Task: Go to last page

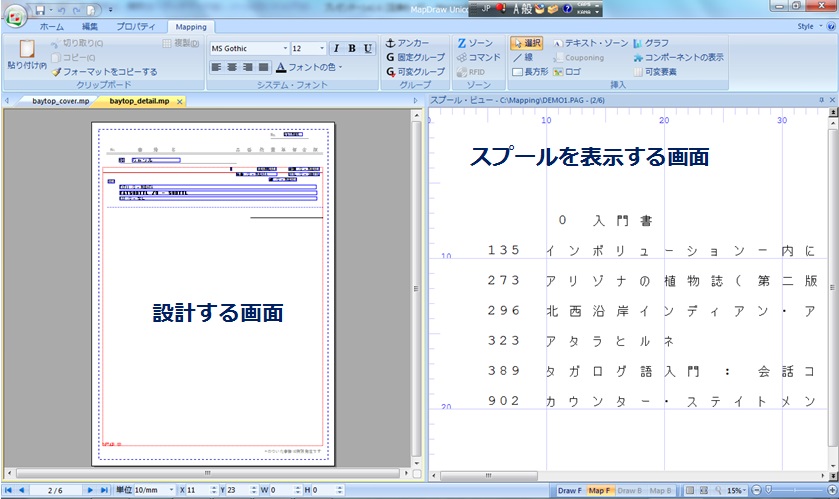Action: [x=104, y=490]
